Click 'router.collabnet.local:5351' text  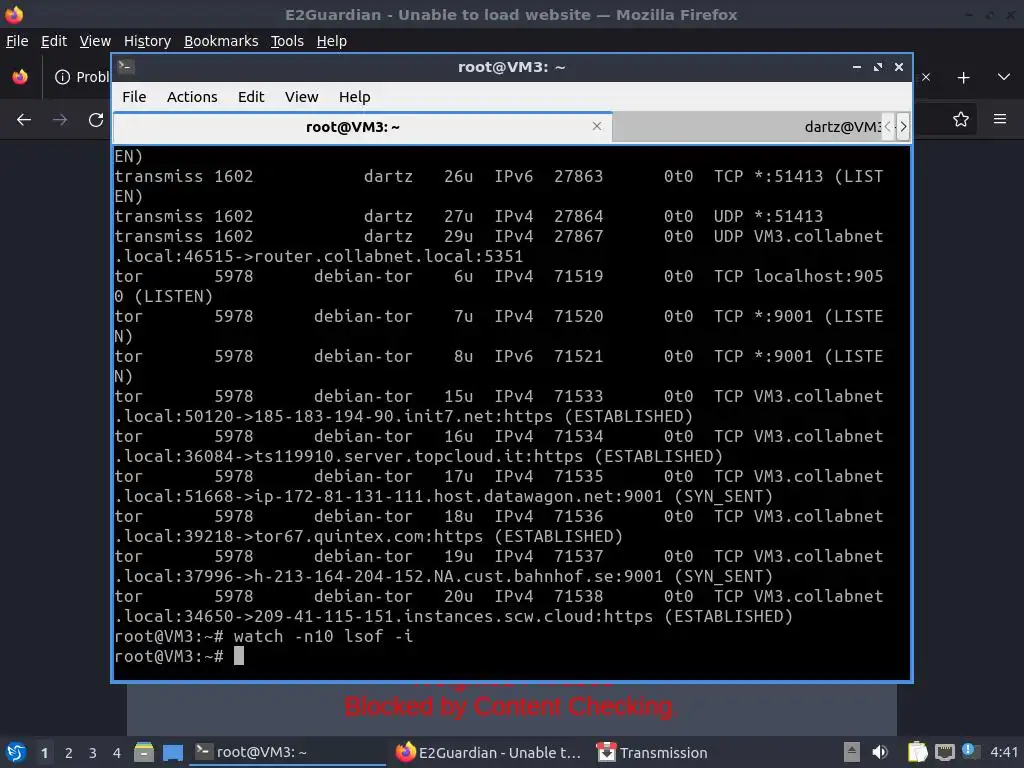(x=389, y=256)
